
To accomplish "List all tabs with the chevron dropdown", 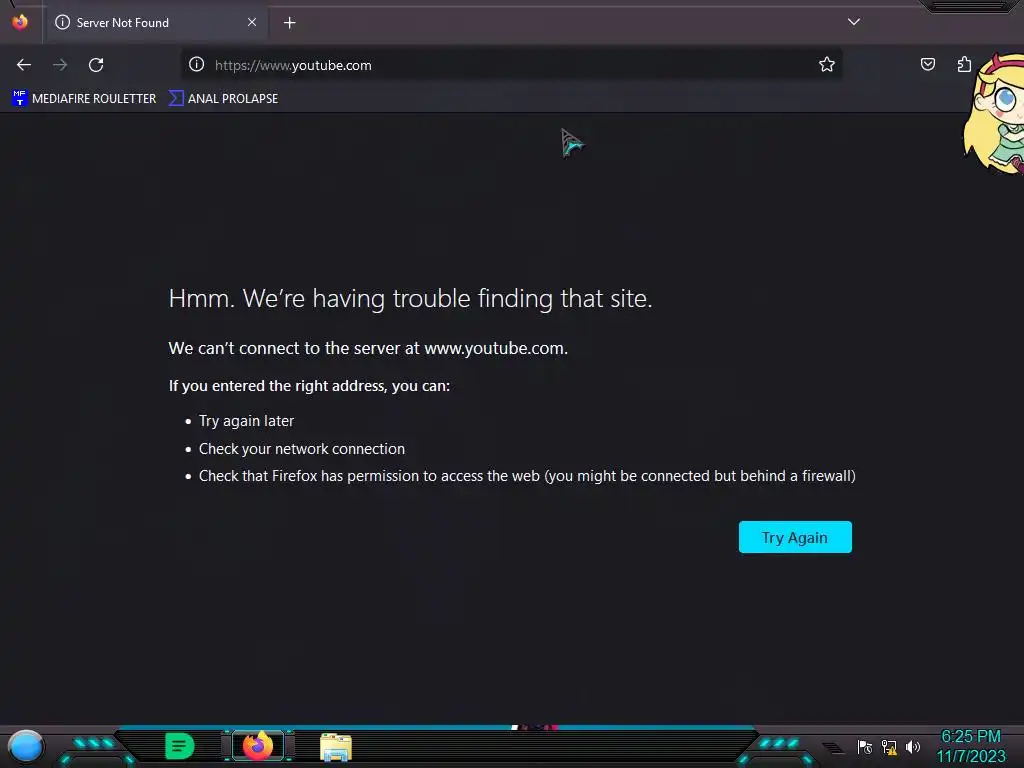I will (x=854, y=22).
